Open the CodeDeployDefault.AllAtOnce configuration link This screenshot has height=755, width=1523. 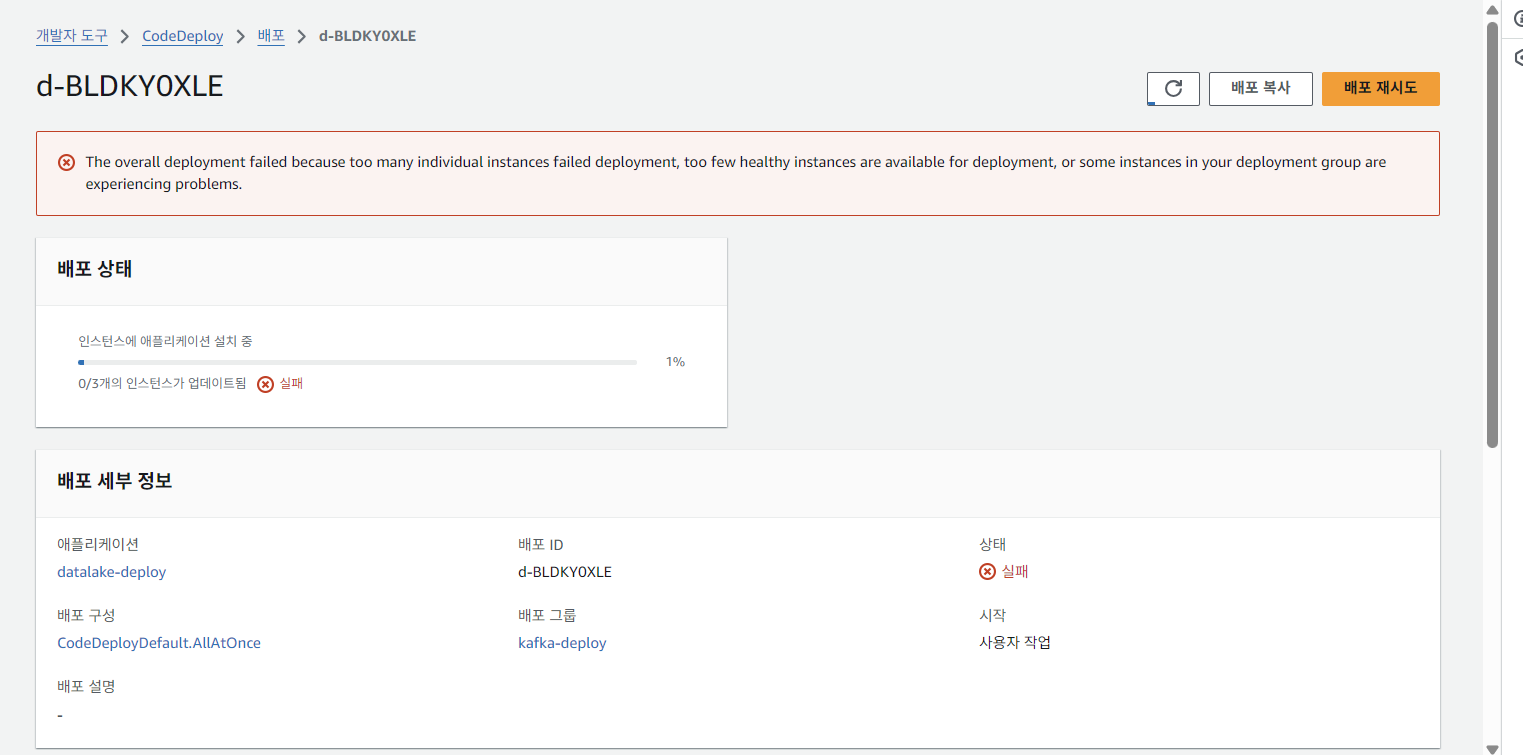159,643
